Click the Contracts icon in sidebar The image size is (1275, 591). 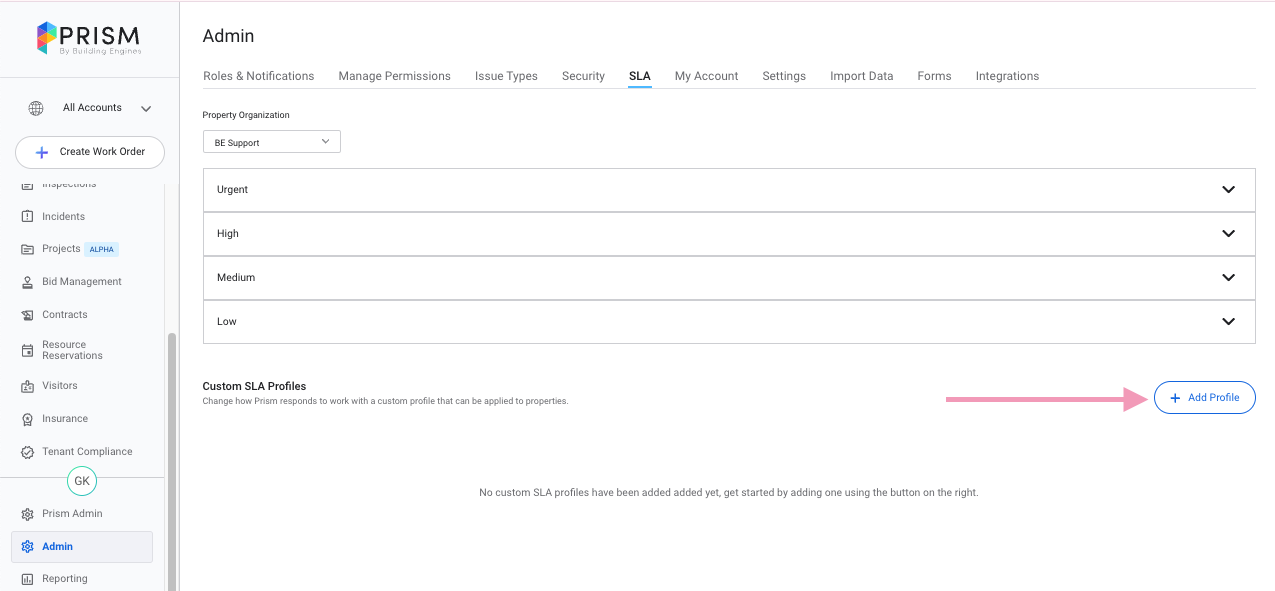(28, 315)
